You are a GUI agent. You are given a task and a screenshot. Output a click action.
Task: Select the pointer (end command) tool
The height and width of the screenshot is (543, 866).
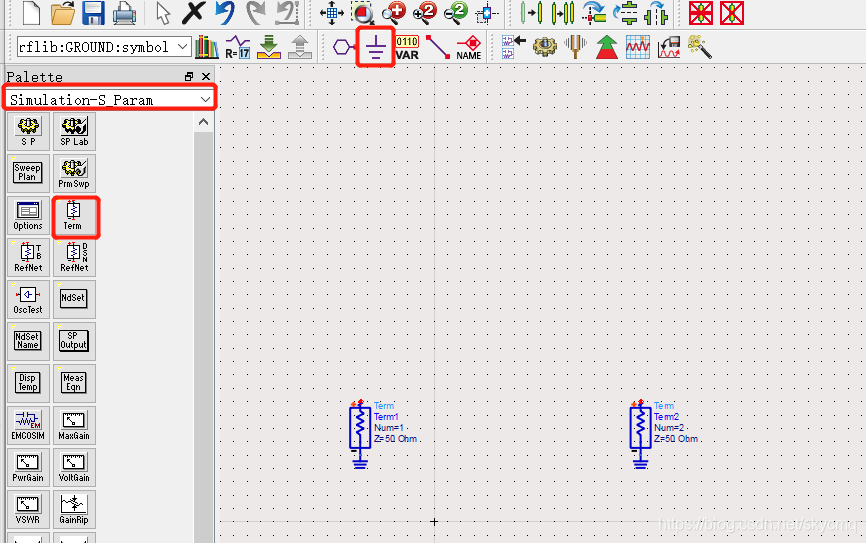163,13
